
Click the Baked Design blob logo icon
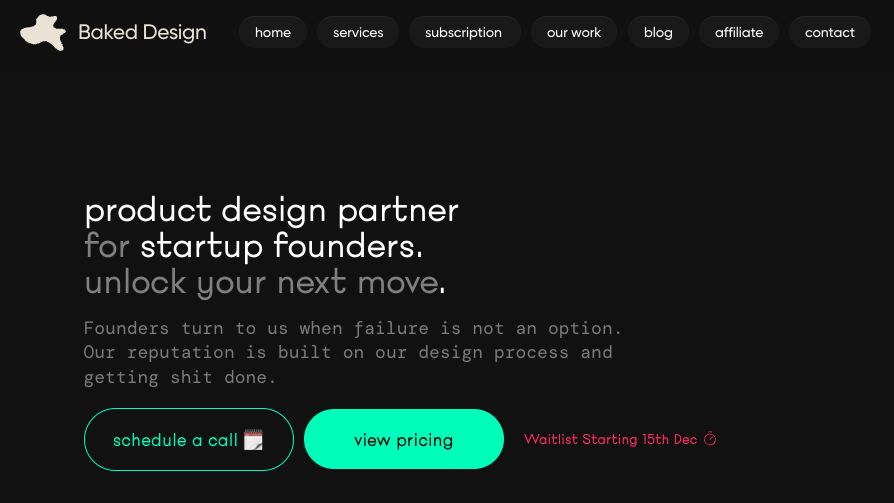point(43,32)
